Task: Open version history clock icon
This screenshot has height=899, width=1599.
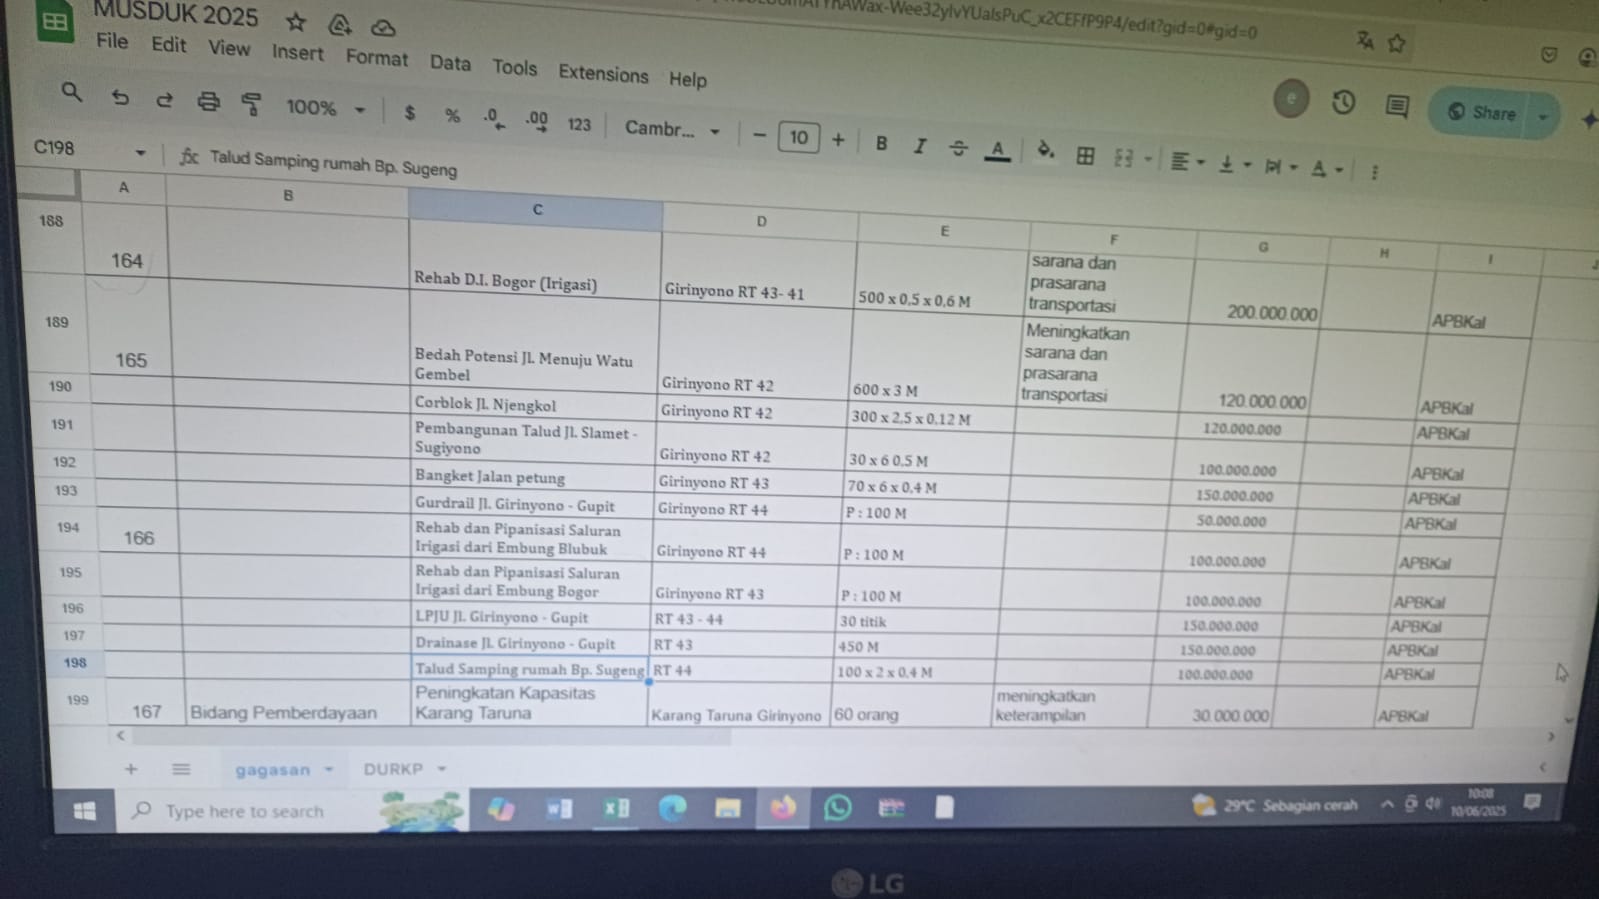Action: coord(1343,101)
